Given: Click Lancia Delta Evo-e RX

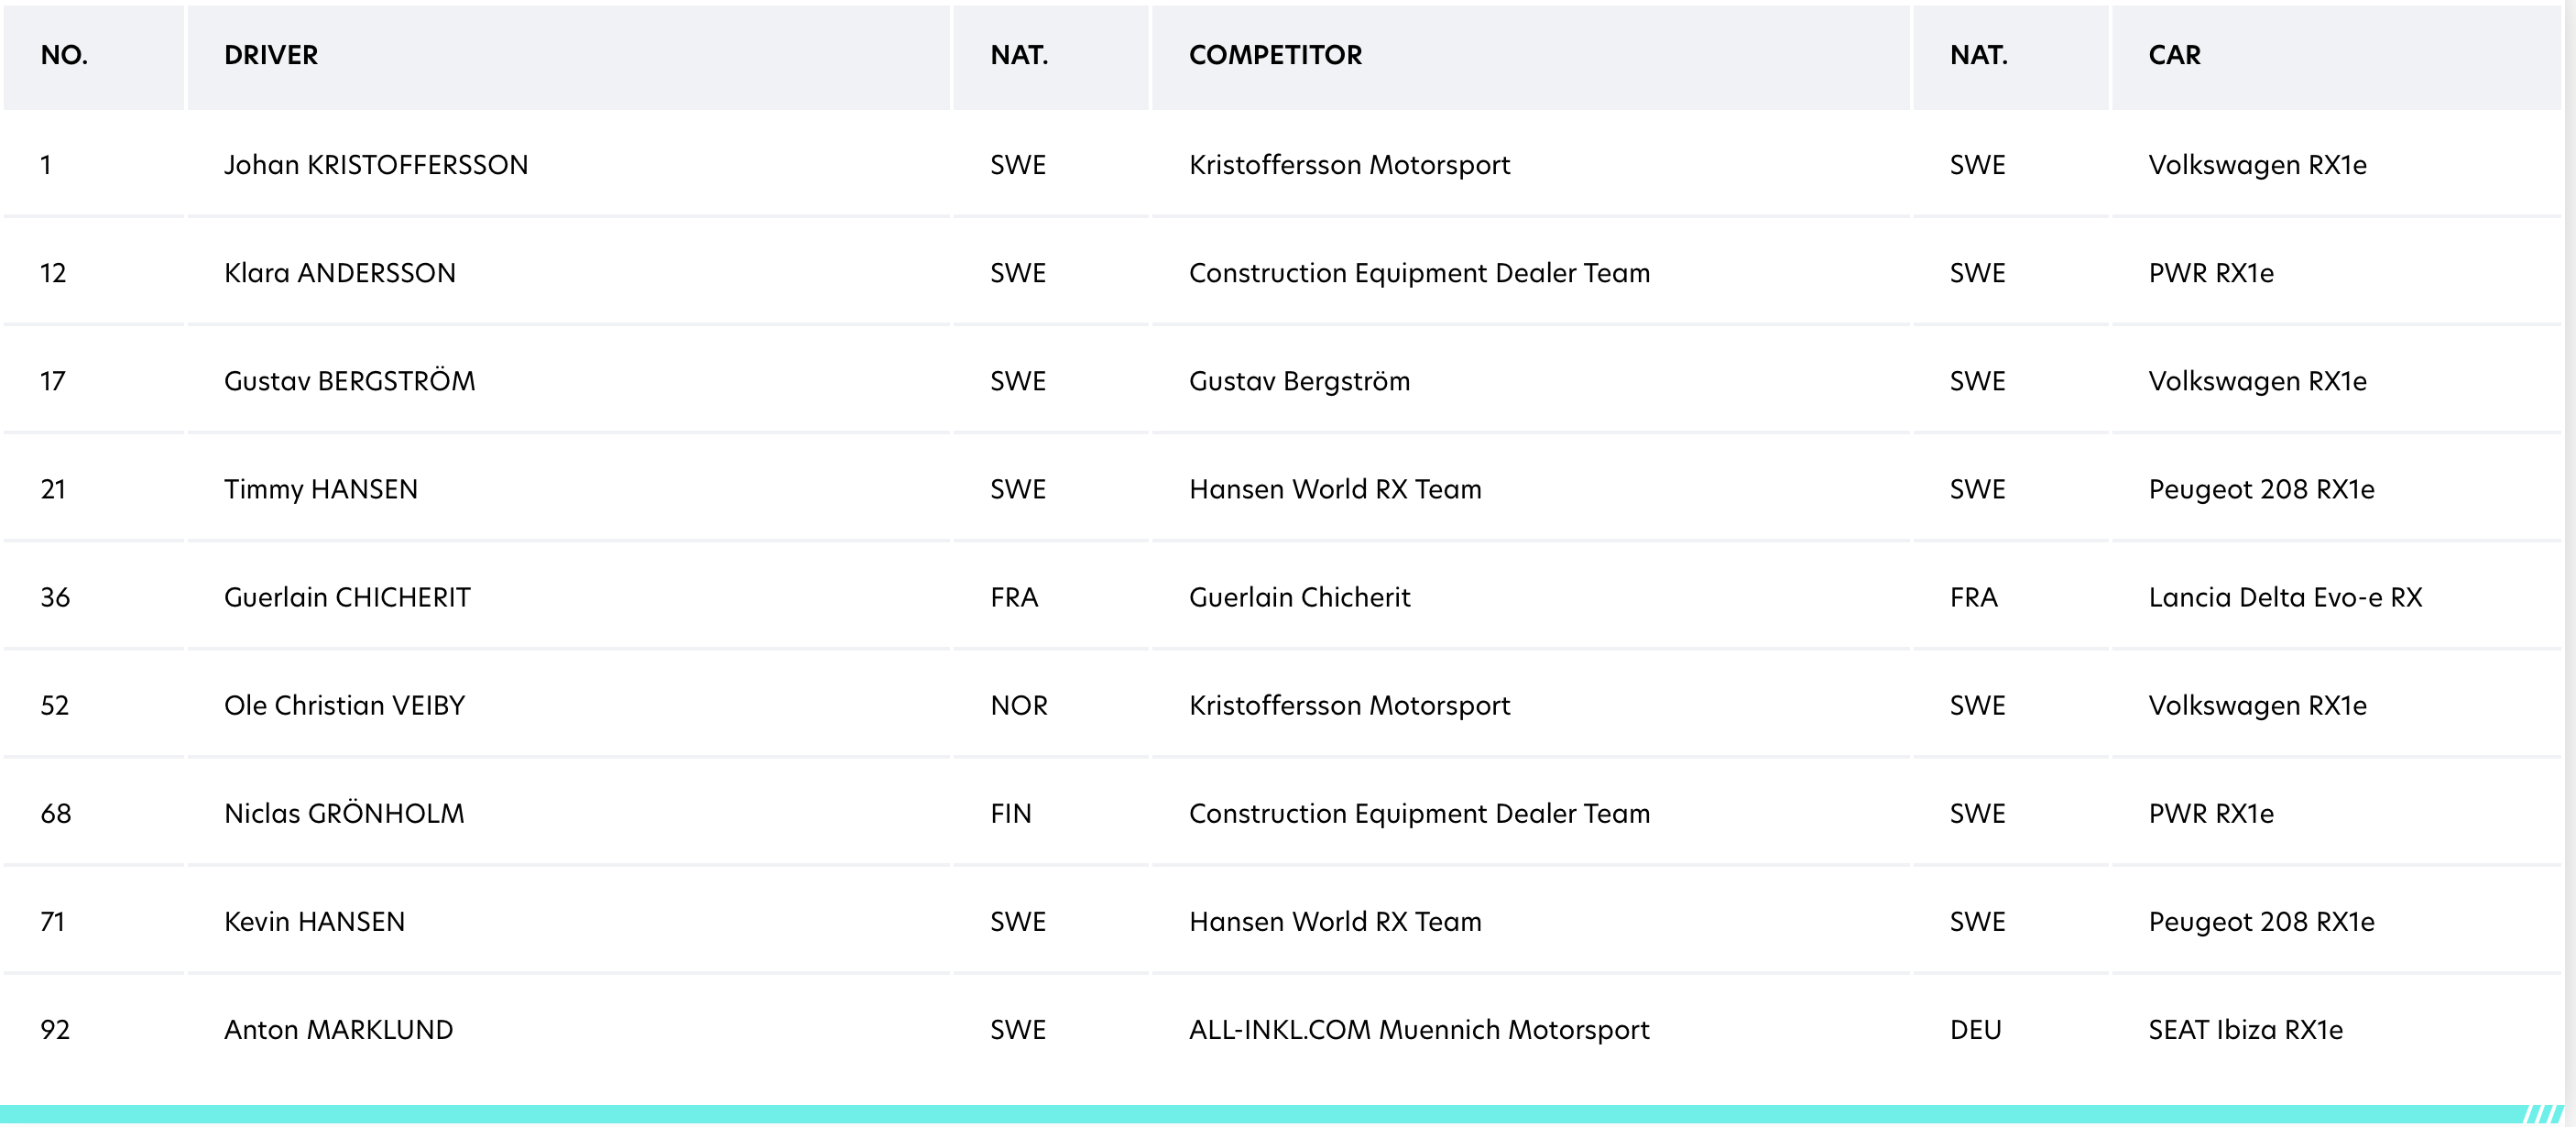Looking at the screenshot, I should click(2285, 597).
